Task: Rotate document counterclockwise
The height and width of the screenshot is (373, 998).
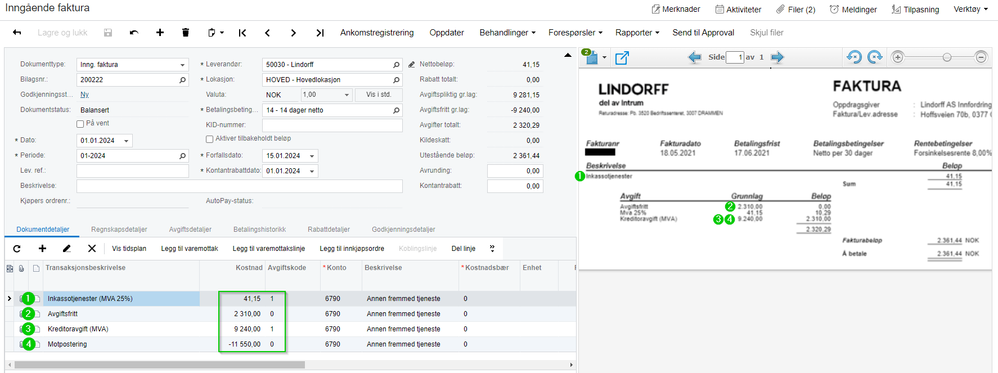Action: 854,57
